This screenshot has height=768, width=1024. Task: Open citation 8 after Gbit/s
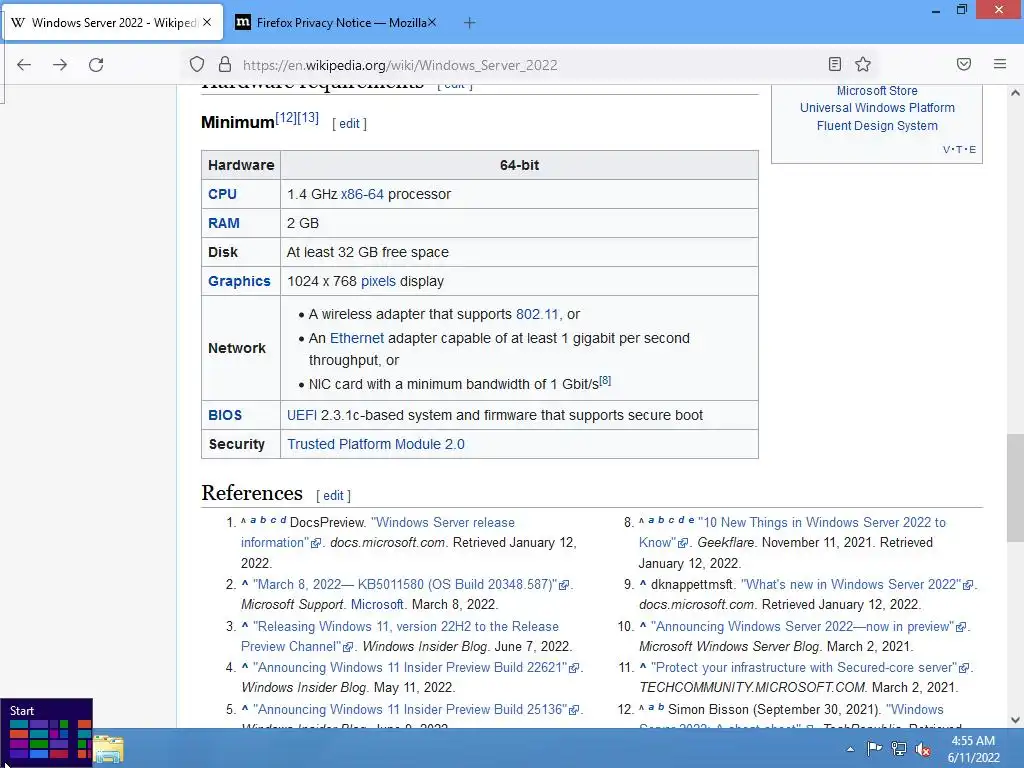[x=605, y=380]
